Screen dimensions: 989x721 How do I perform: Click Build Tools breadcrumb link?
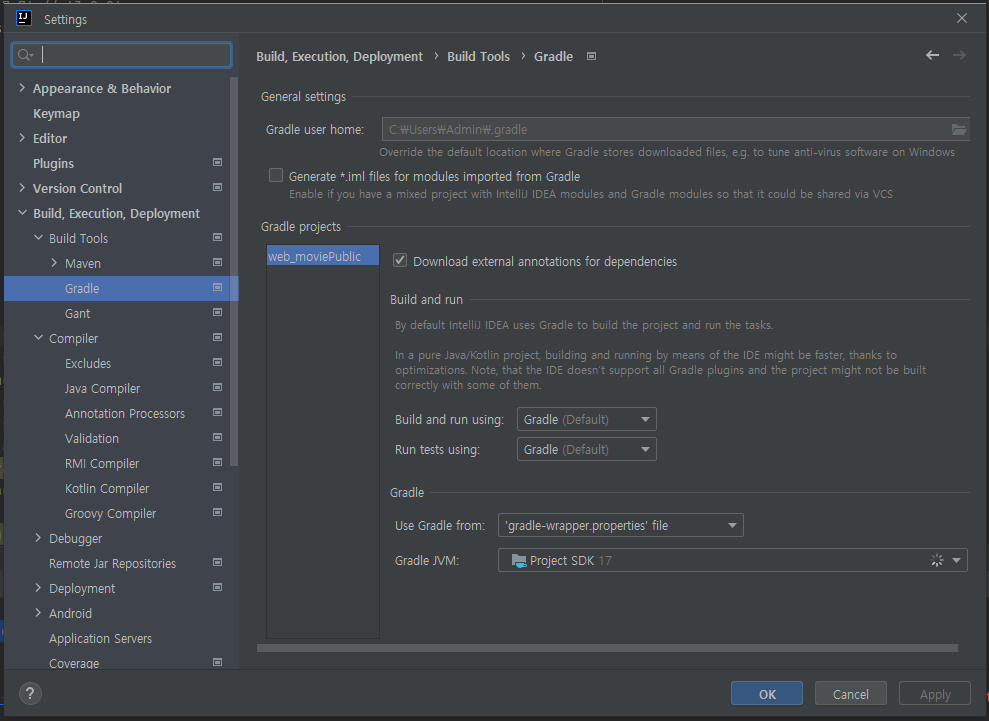click(x=478, y=56)
